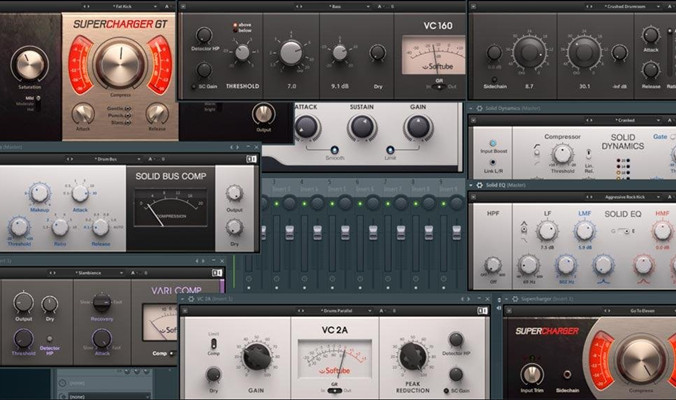Screen dimensions: 676x400
Task: Click the VC 160 header menu icon
Action: (x=183, y=6)
